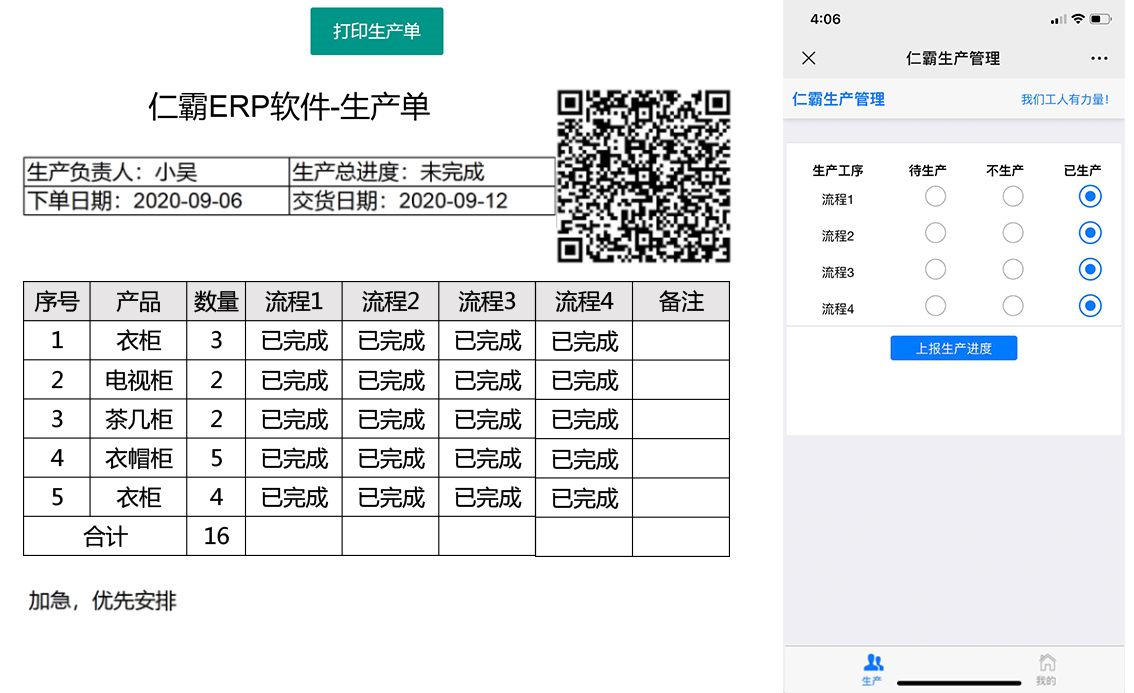Click 衣柜 in row 5
The image size is (1134, 693).
138,497
